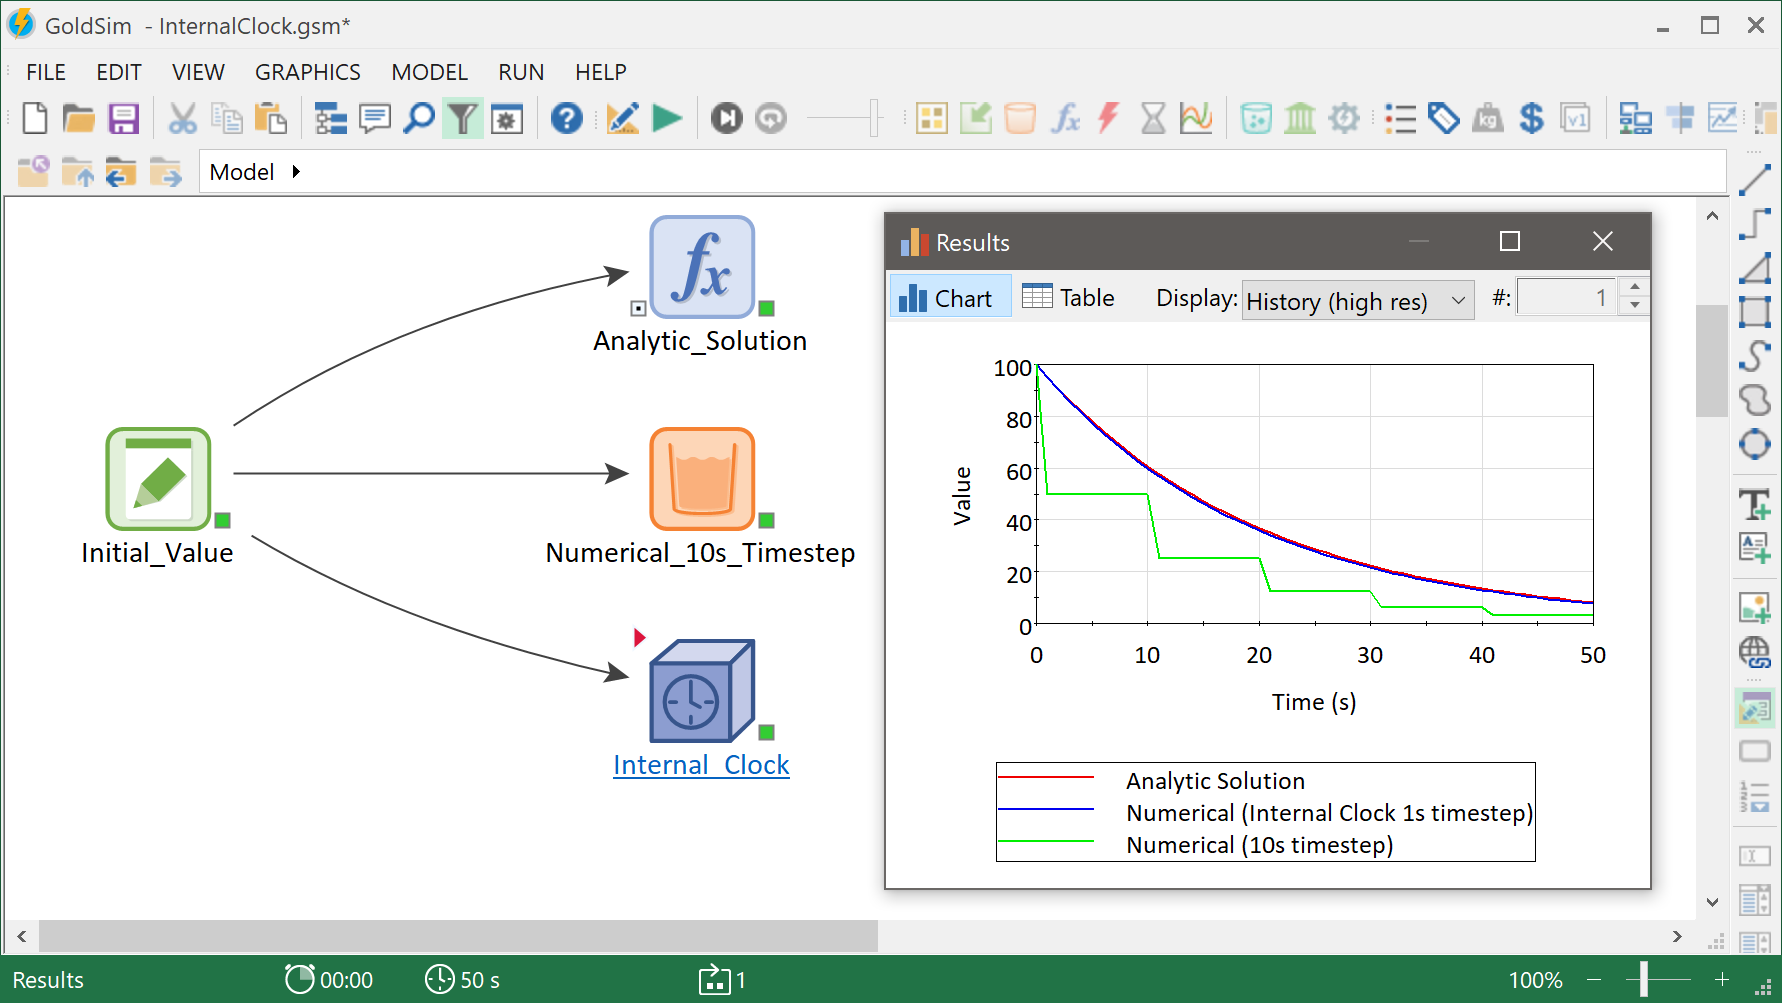Navigate back with the folder left-arrow icon
This screenshot has height=1003, width=1782.
click(x=121, y=172)
